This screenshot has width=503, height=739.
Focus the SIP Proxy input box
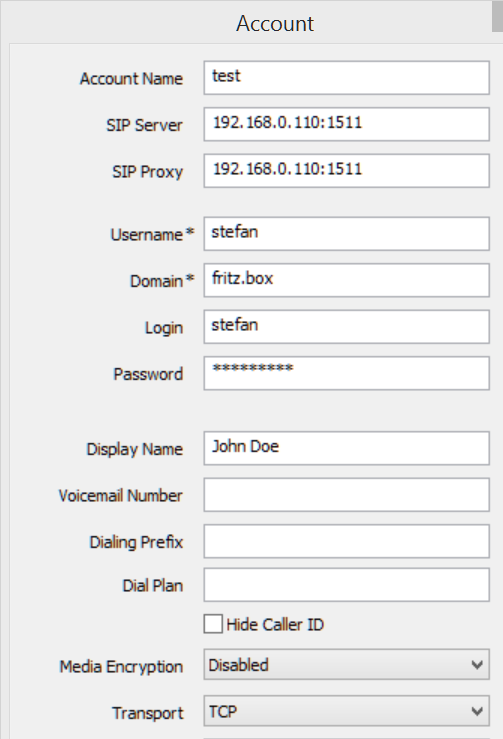(x=346, y=171)
